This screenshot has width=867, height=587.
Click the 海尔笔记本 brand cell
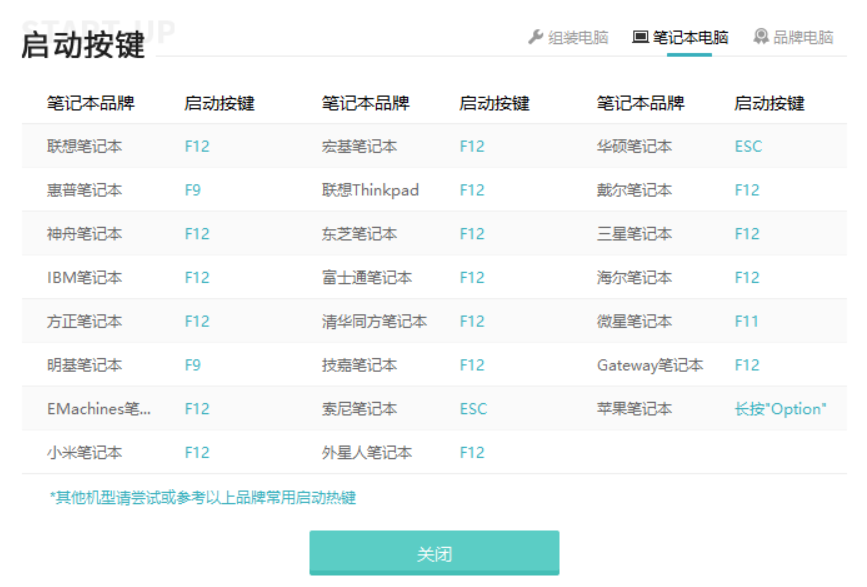coord(634,277)
